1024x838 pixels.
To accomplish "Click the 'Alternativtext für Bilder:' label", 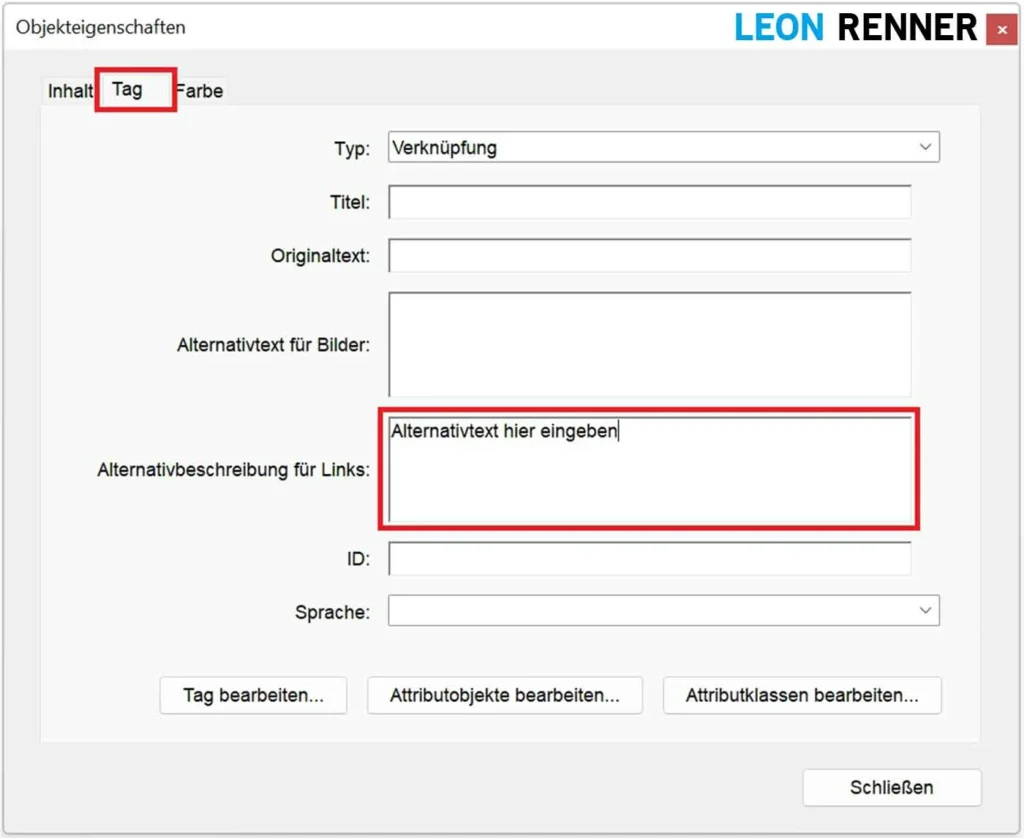I will point(273,345).
